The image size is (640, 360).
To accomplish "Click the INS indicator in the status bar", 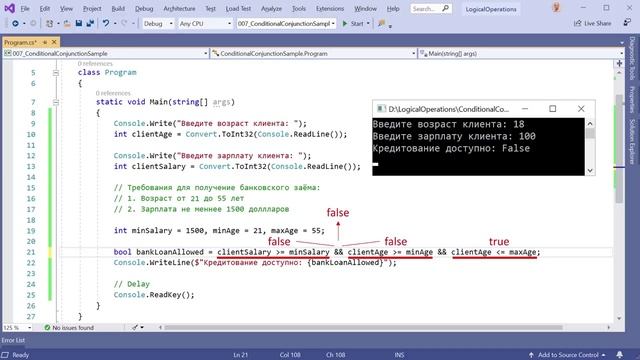I will tap(399, 355).
